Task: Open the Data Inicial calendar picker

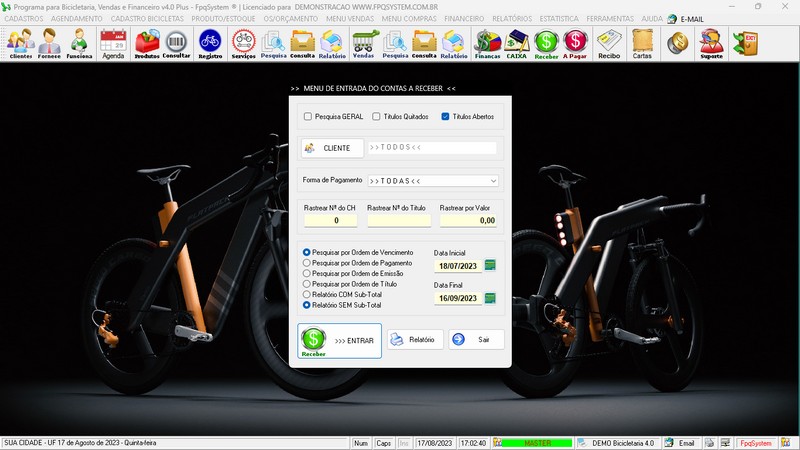Action: coord(490,265)
